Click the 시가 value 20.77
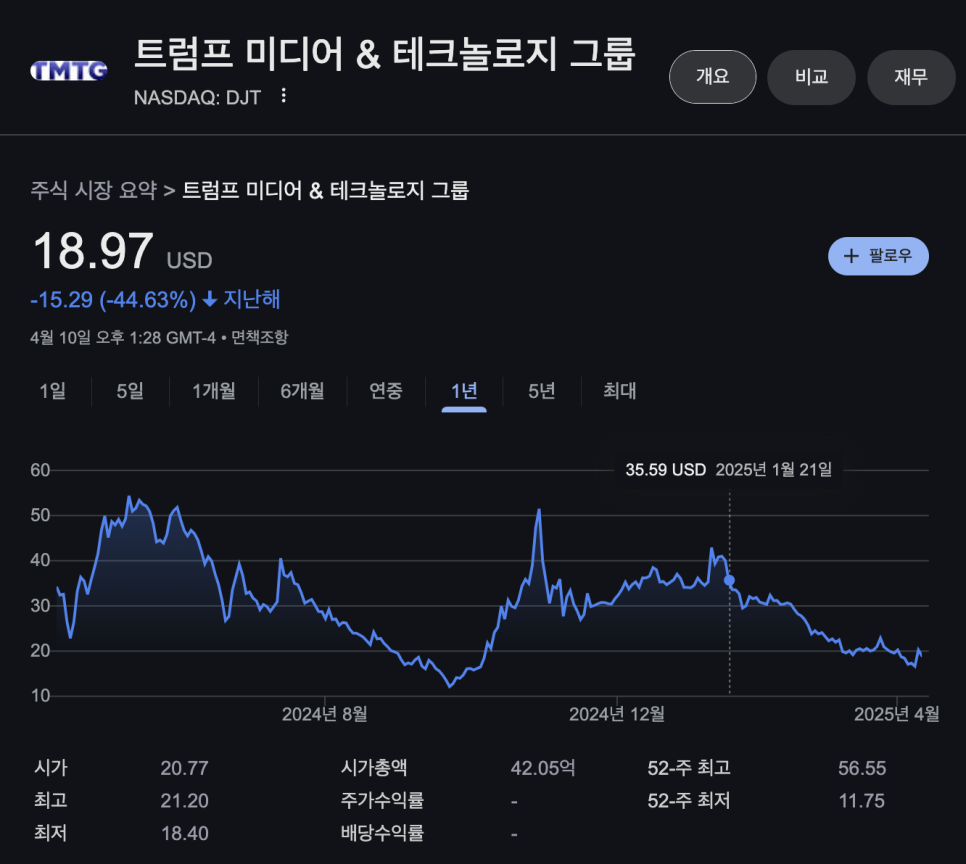This screenshot has height=864, width=966. point(184,768)
